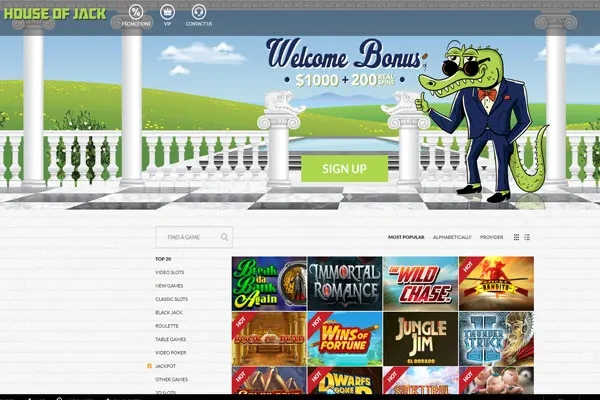The image size is (600, 400).
Task: Click the search magnifier icon
Action: click(x=225, y=238)
